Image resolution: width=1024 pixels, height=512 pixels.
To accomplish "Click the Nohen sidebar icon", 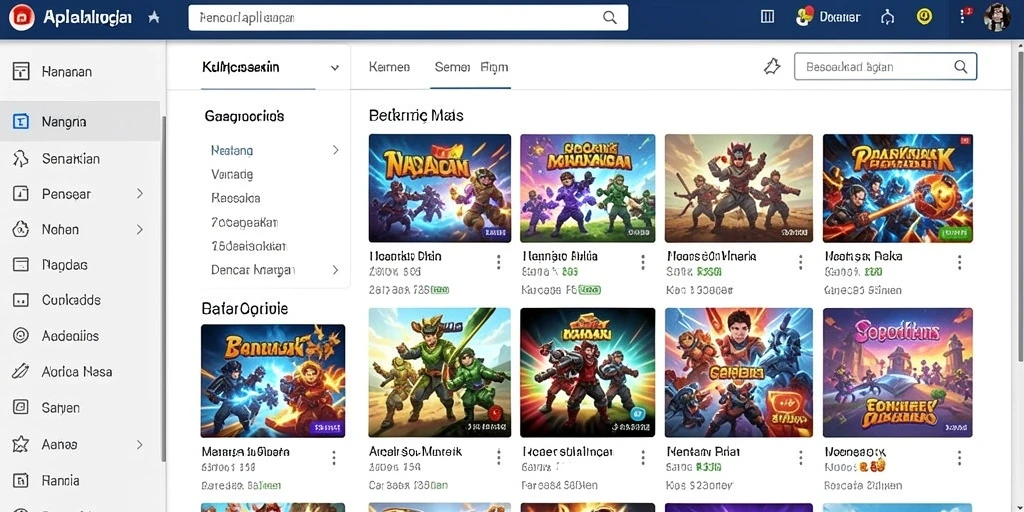I will point(21,229).
